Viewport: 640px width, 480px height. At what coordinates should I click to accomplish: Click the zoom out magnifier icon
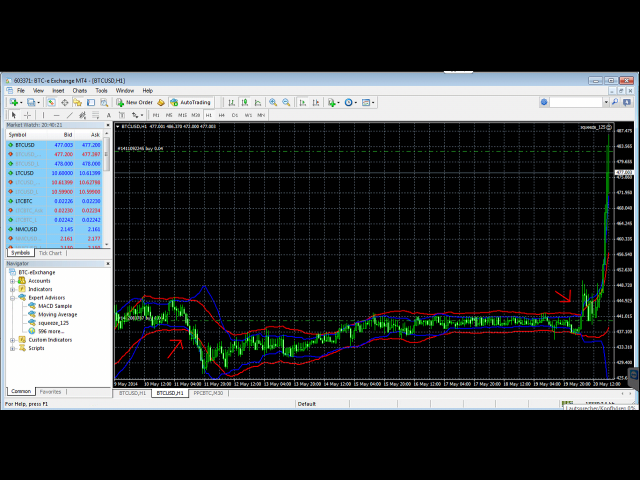(x=286, y=102)
